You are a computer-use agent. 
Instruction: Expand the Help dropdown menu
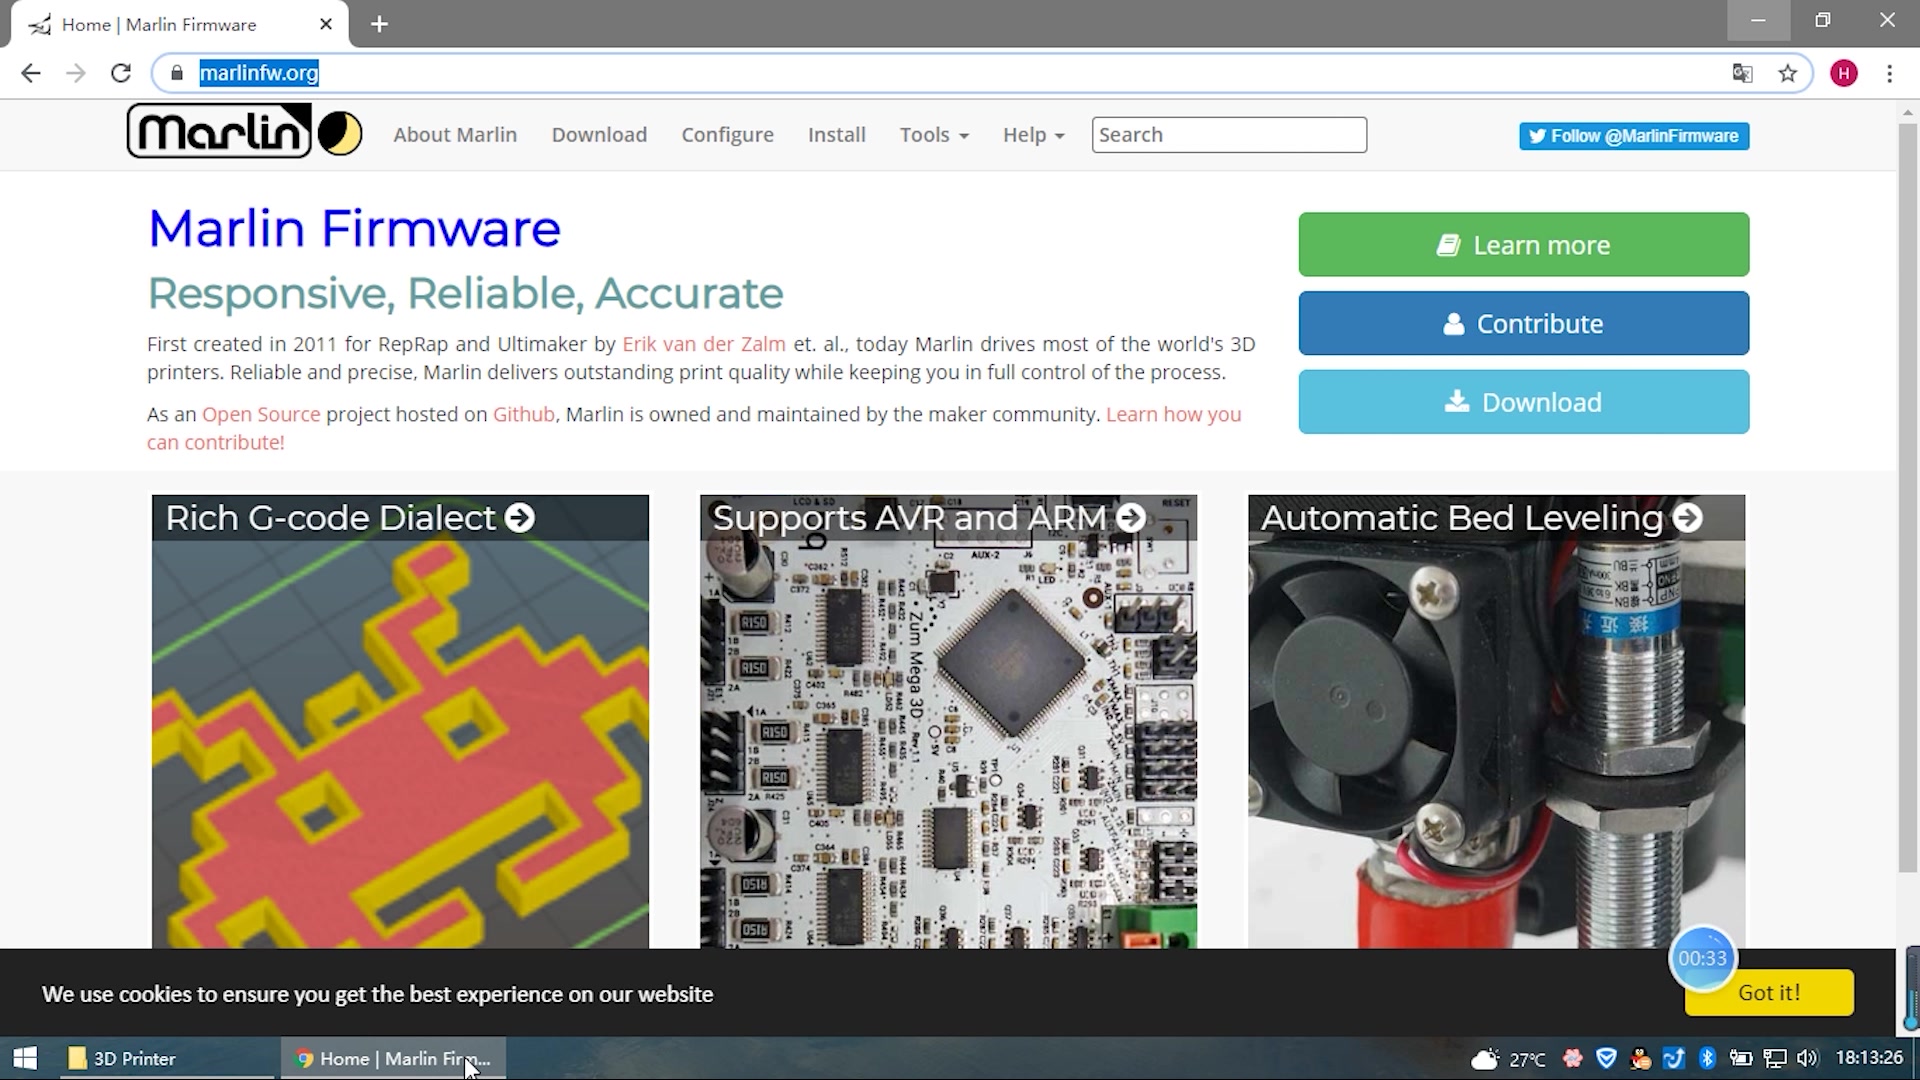point(1033,135)
